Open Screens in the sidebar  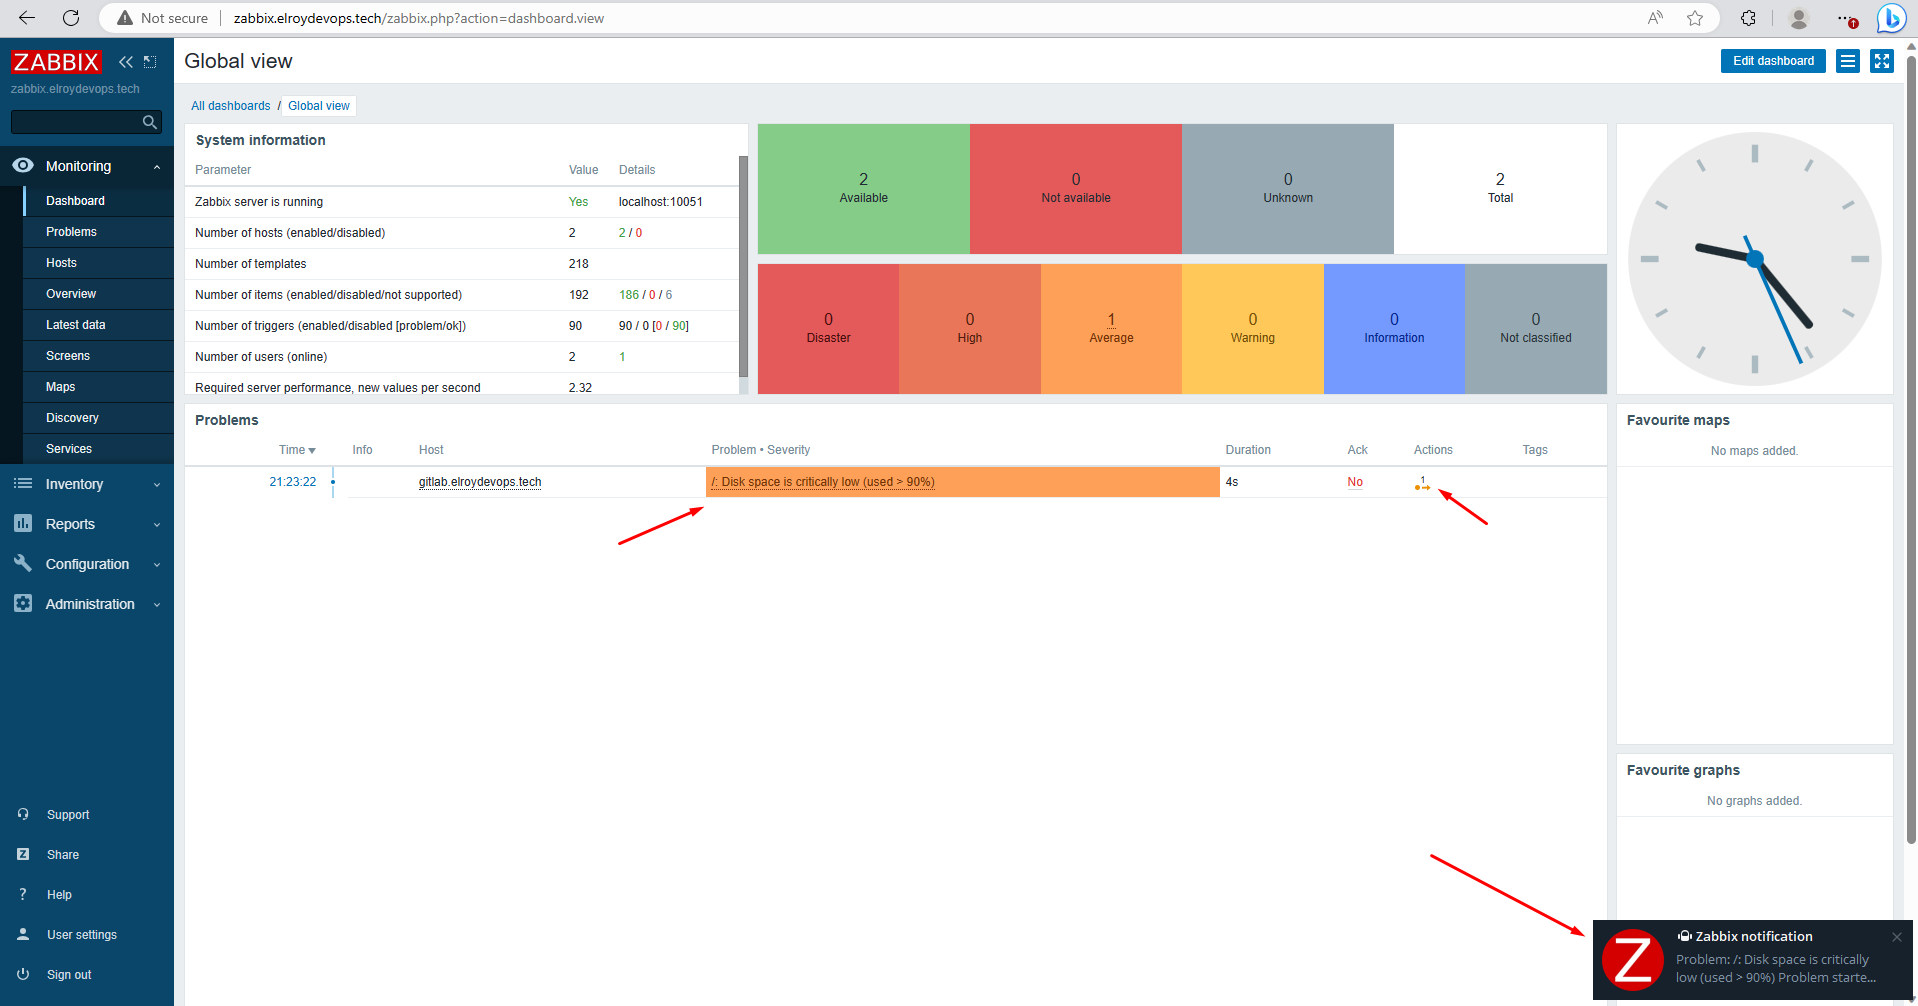[98, 356]
